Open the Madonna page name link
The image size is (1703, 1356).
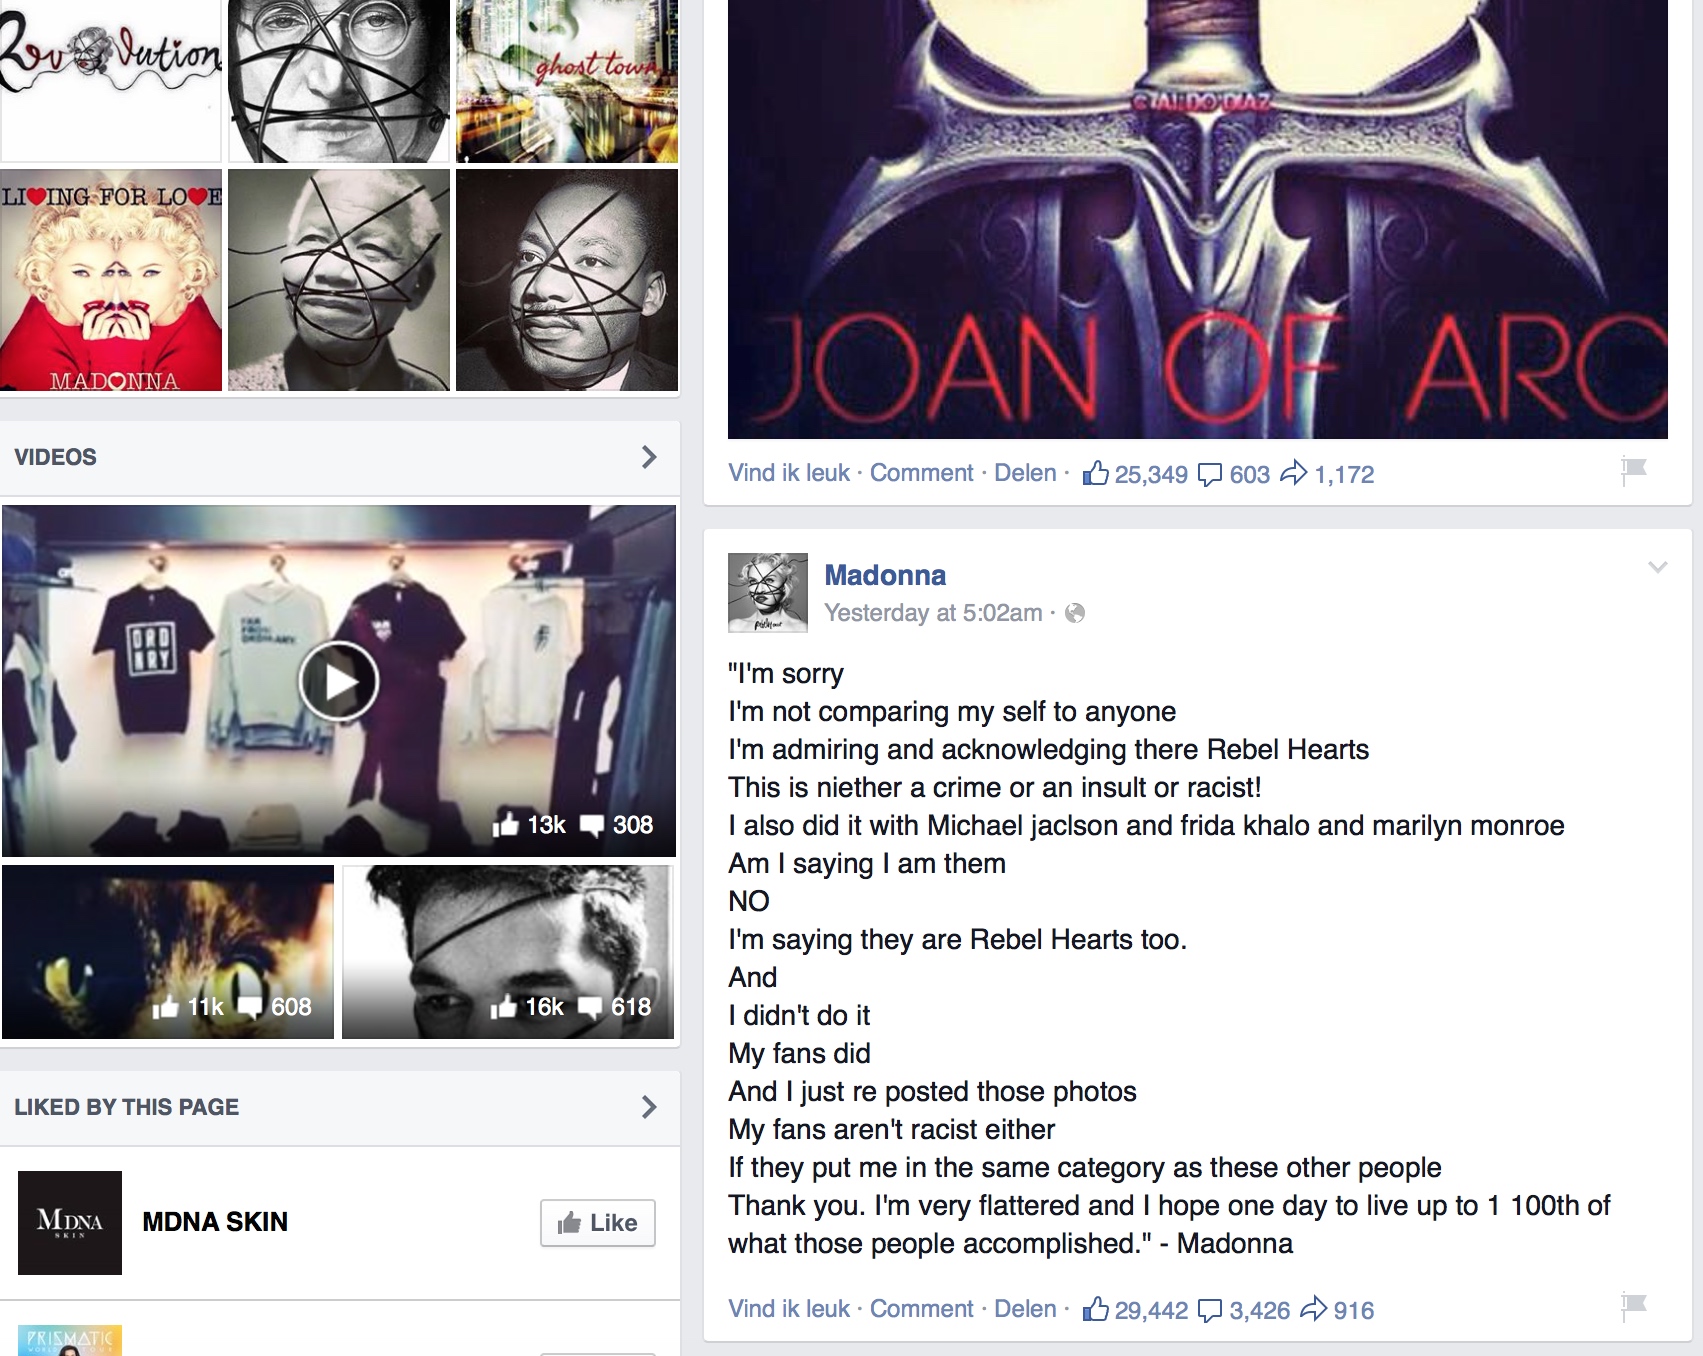pos(885,575)
